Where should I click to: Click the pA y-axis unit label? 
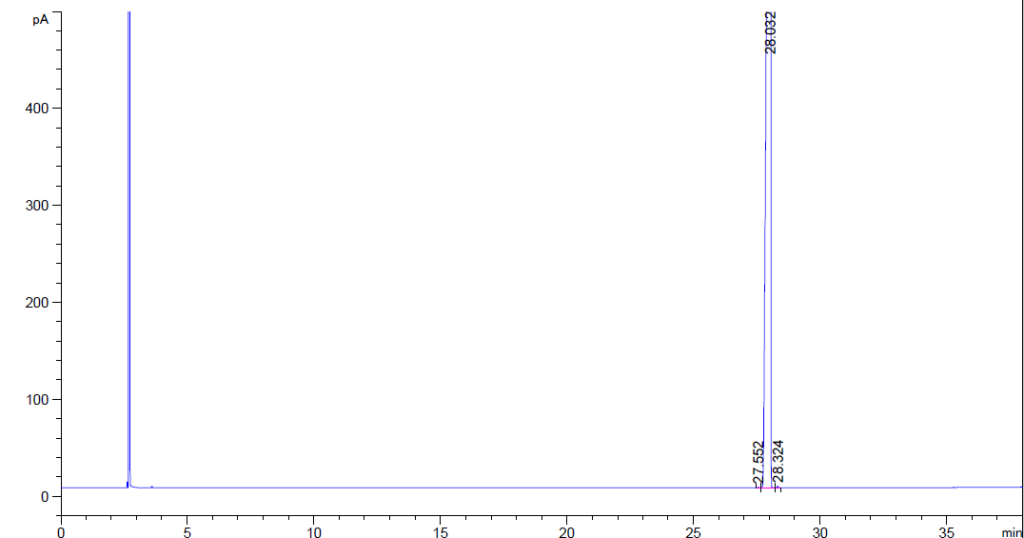(x=40, y=20)
